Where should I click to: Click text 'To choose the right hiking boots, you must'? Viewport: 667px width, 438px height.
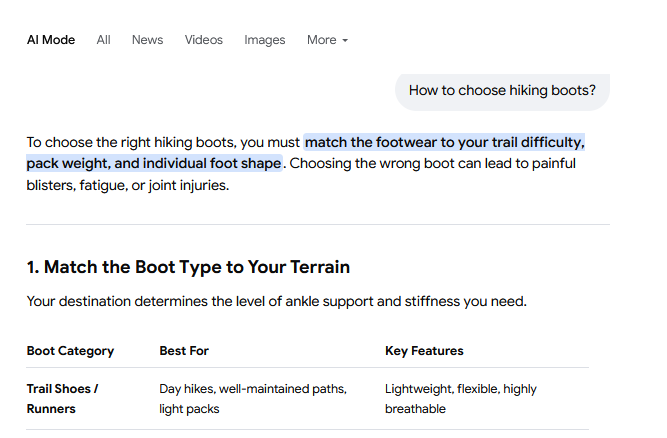click(163, 142)
